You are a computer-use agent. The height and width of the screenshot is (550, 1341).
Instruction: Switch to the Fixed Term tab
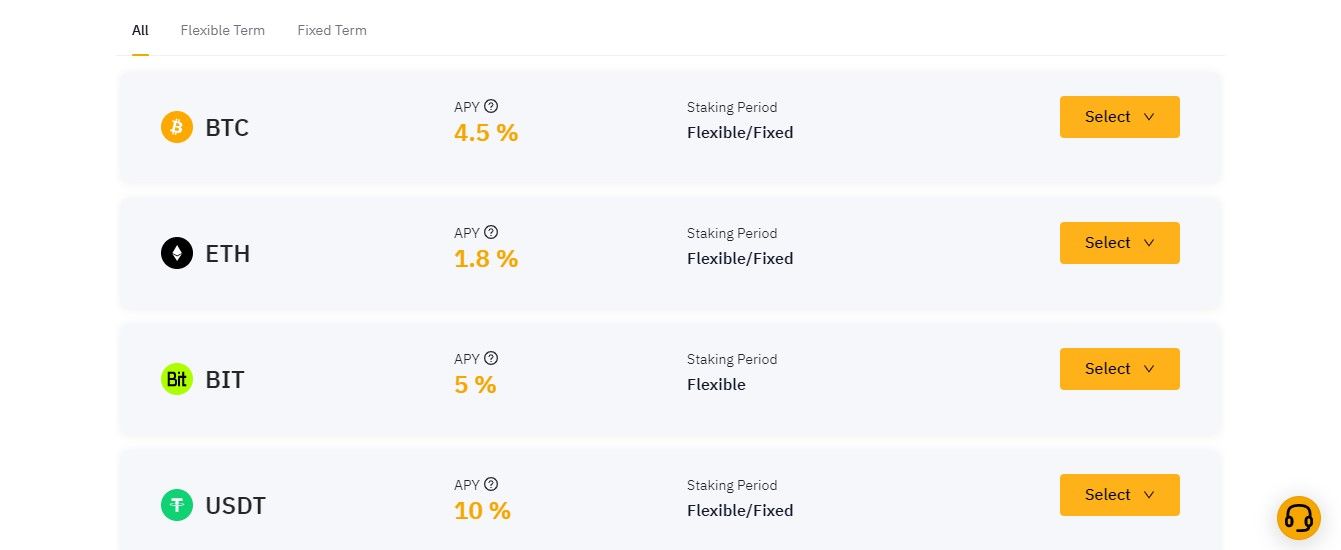click(x=332, y=30)
